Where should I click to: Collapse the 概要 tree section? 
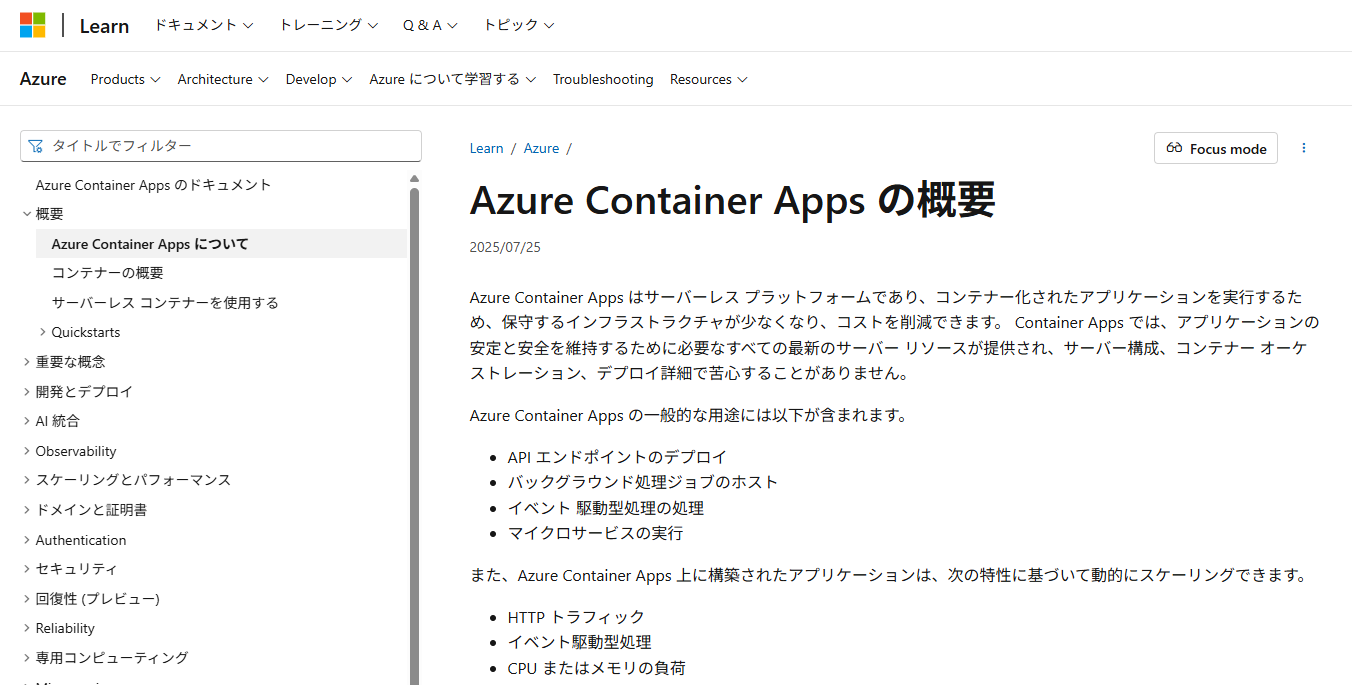[49, 214]
